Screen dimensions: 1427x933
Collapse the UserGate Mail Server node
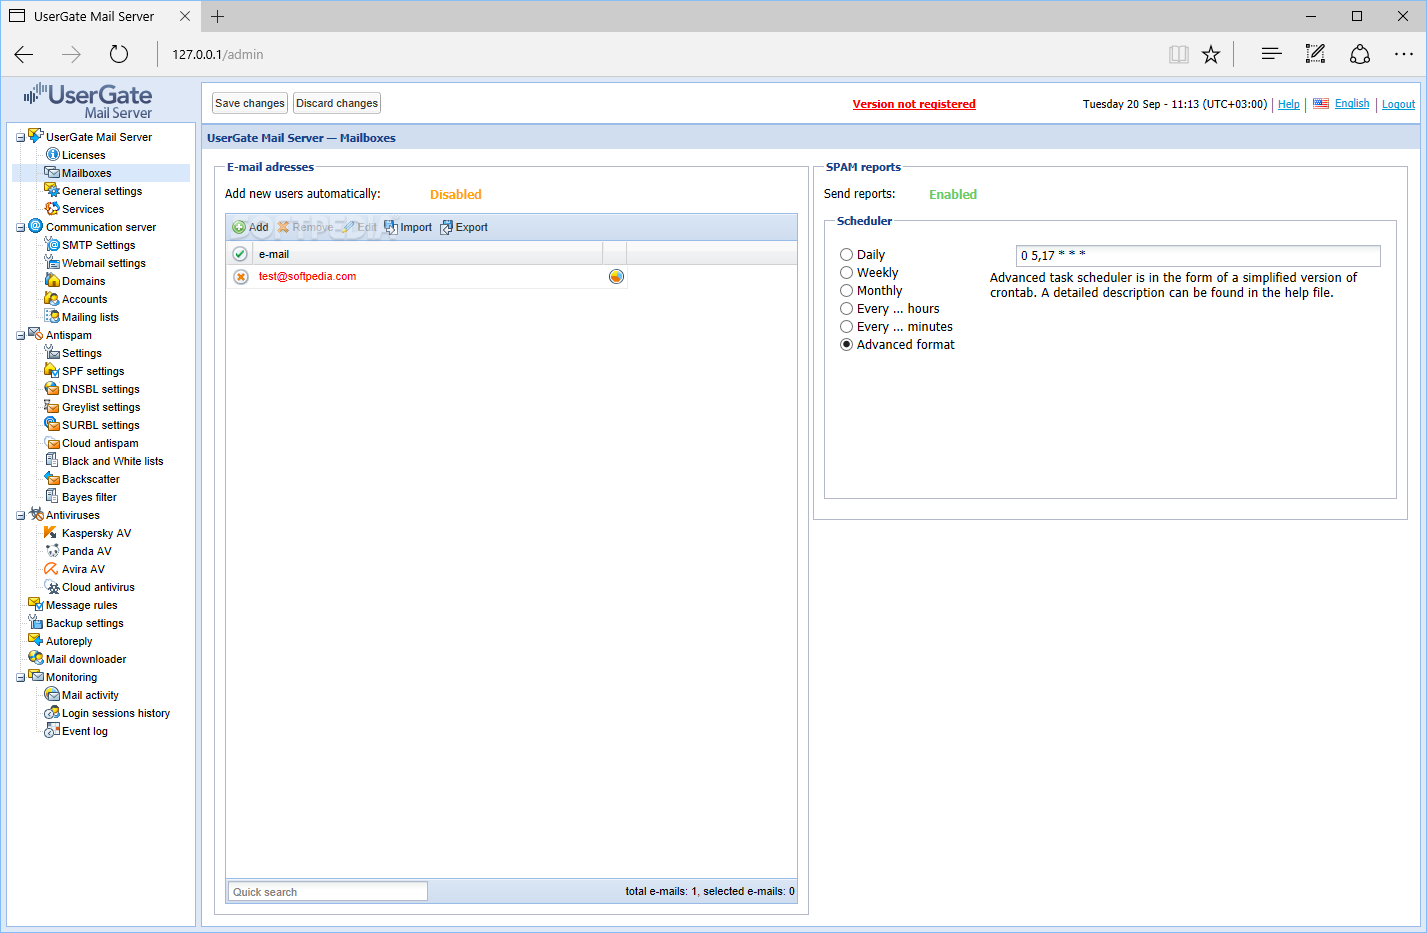(20, 137)
